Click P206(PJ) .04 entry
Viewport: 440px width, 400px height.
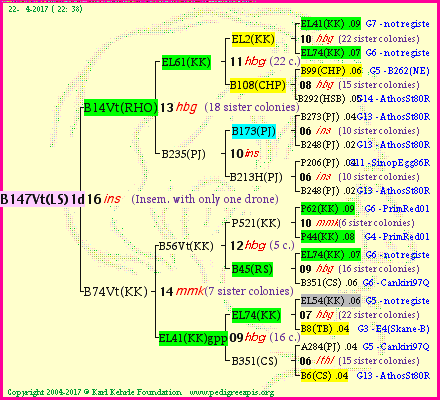click(x=327, y=163)
